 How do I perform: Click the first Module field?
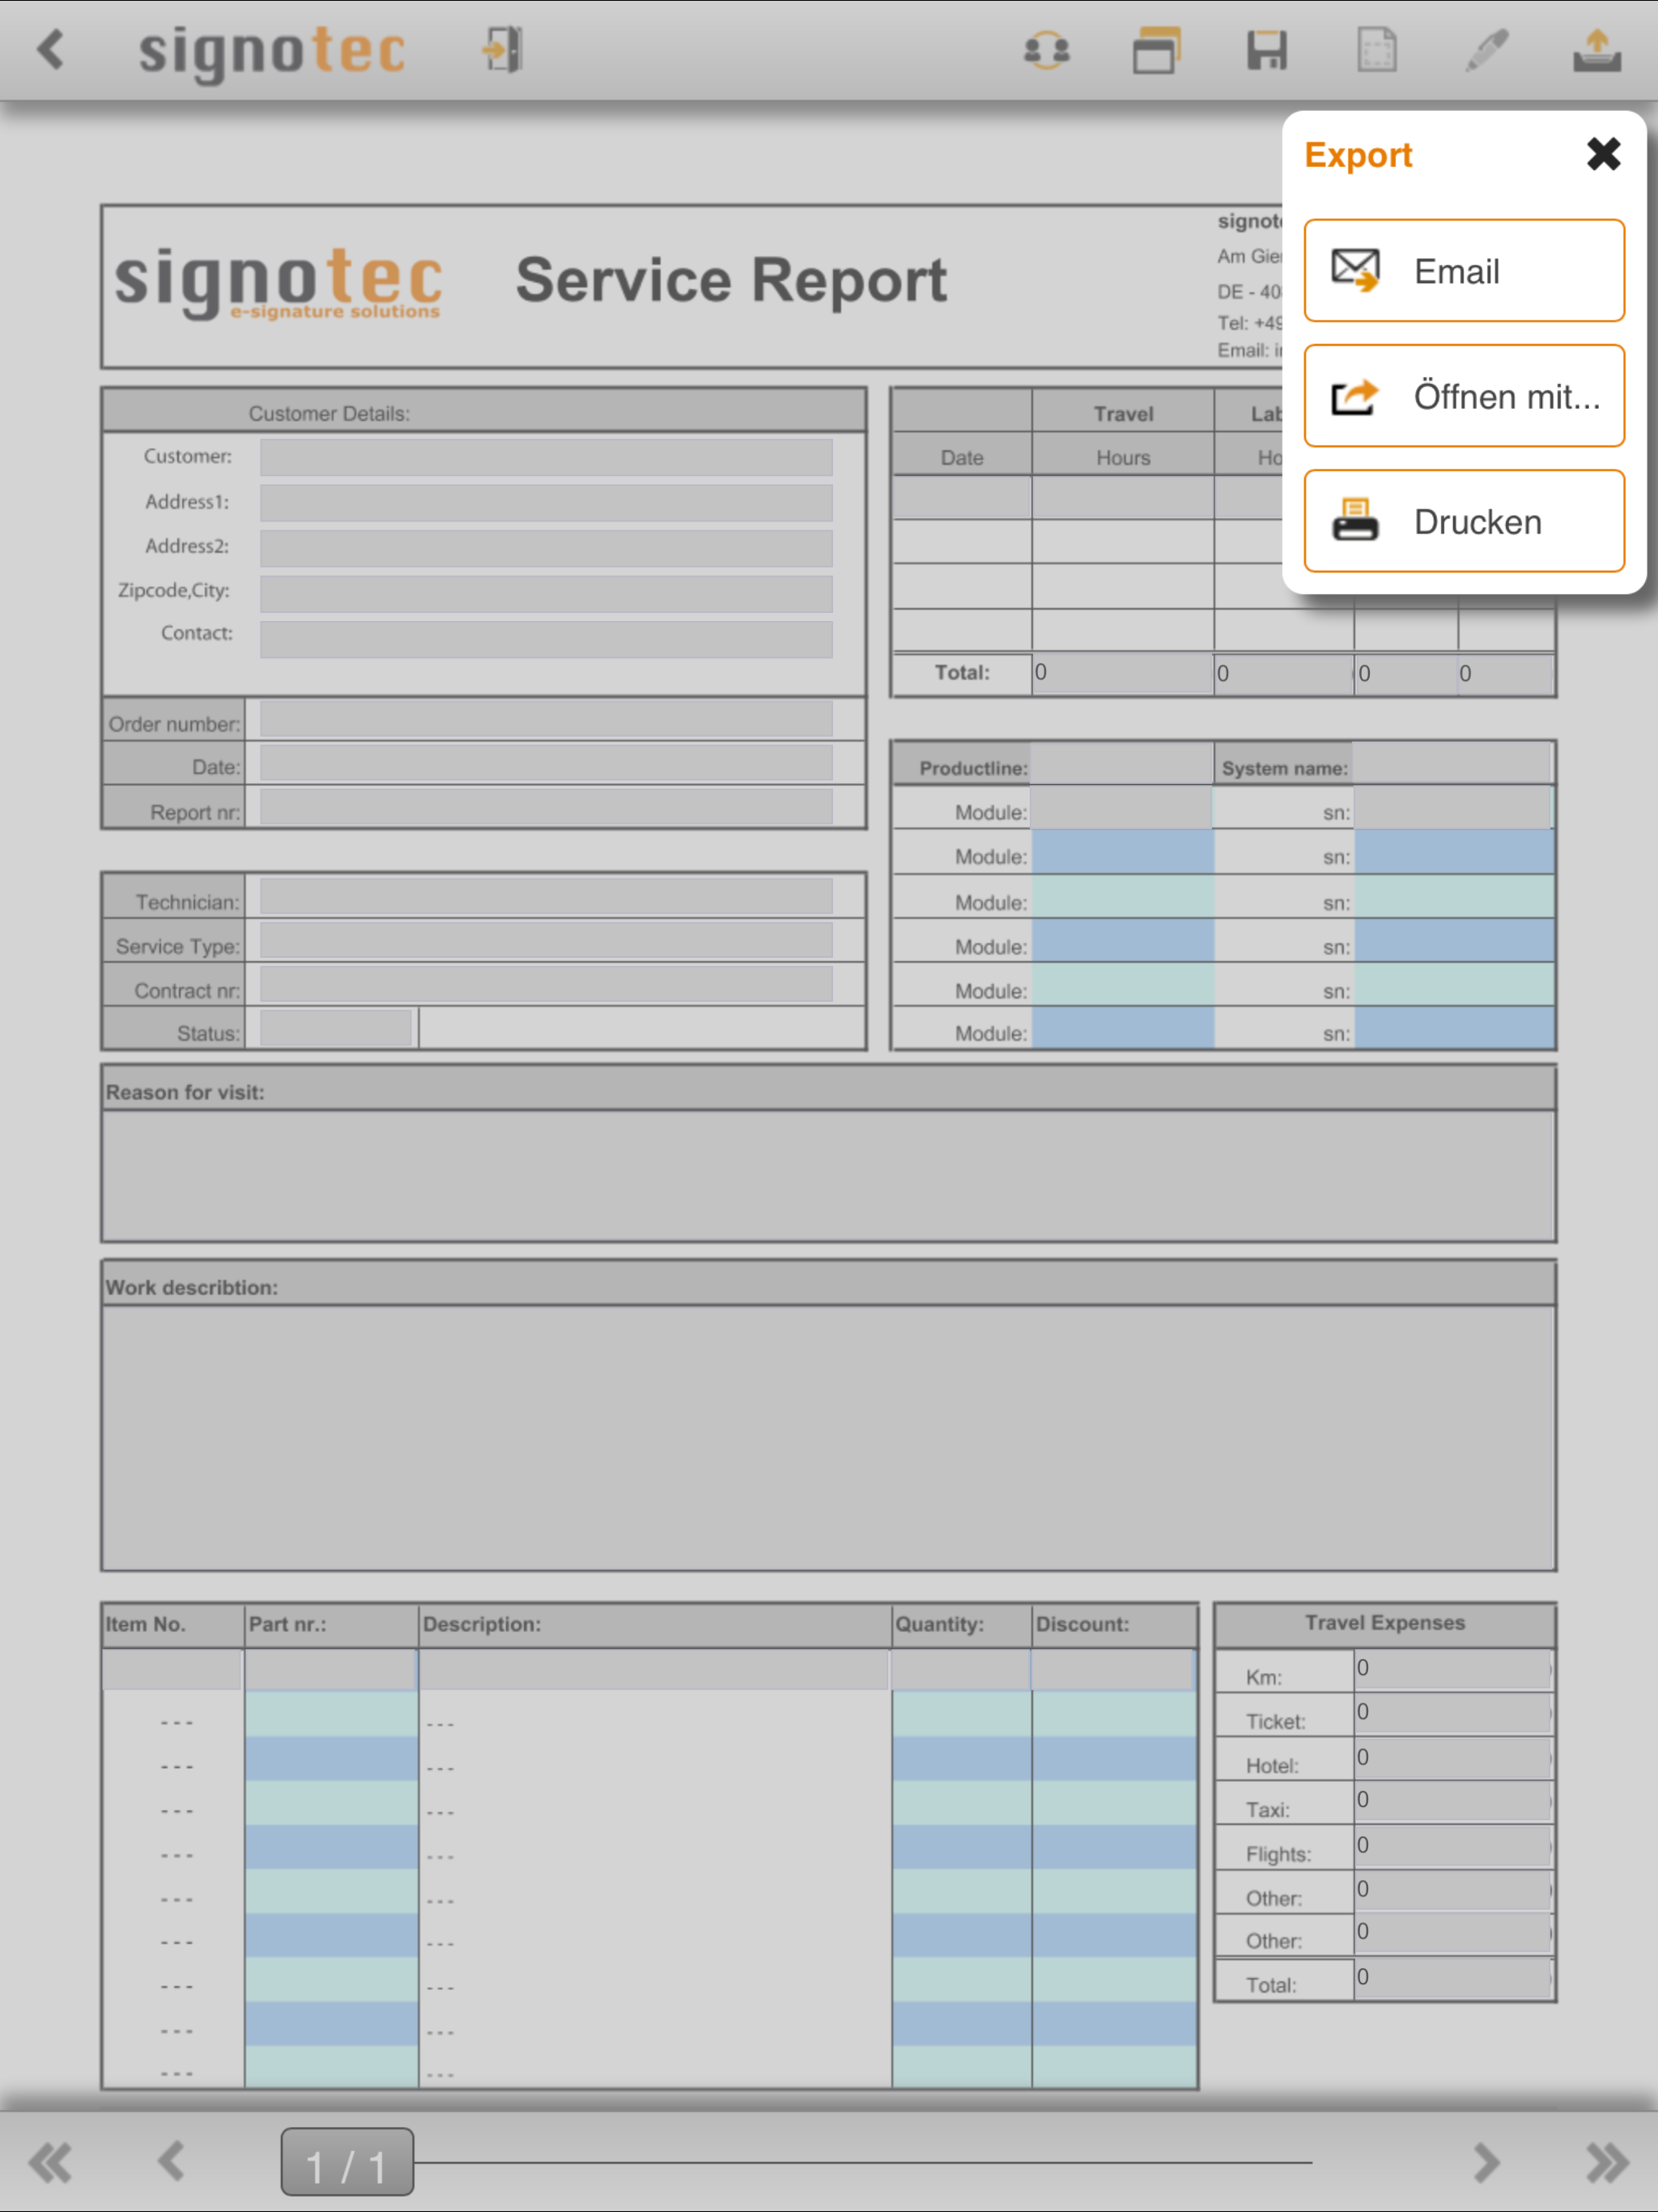tap(1122, 808)
